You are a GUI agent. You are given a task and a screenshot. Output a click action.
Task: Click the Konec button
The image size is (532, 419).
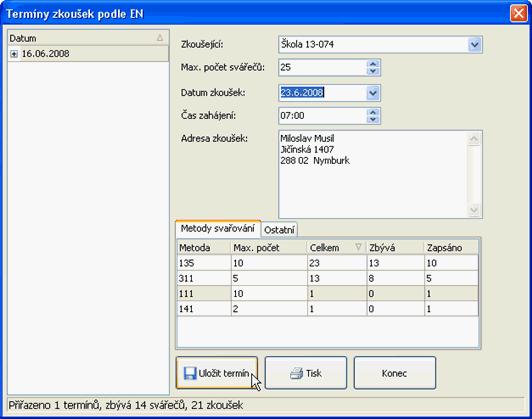pyautogui.click(x=395, y=373)
